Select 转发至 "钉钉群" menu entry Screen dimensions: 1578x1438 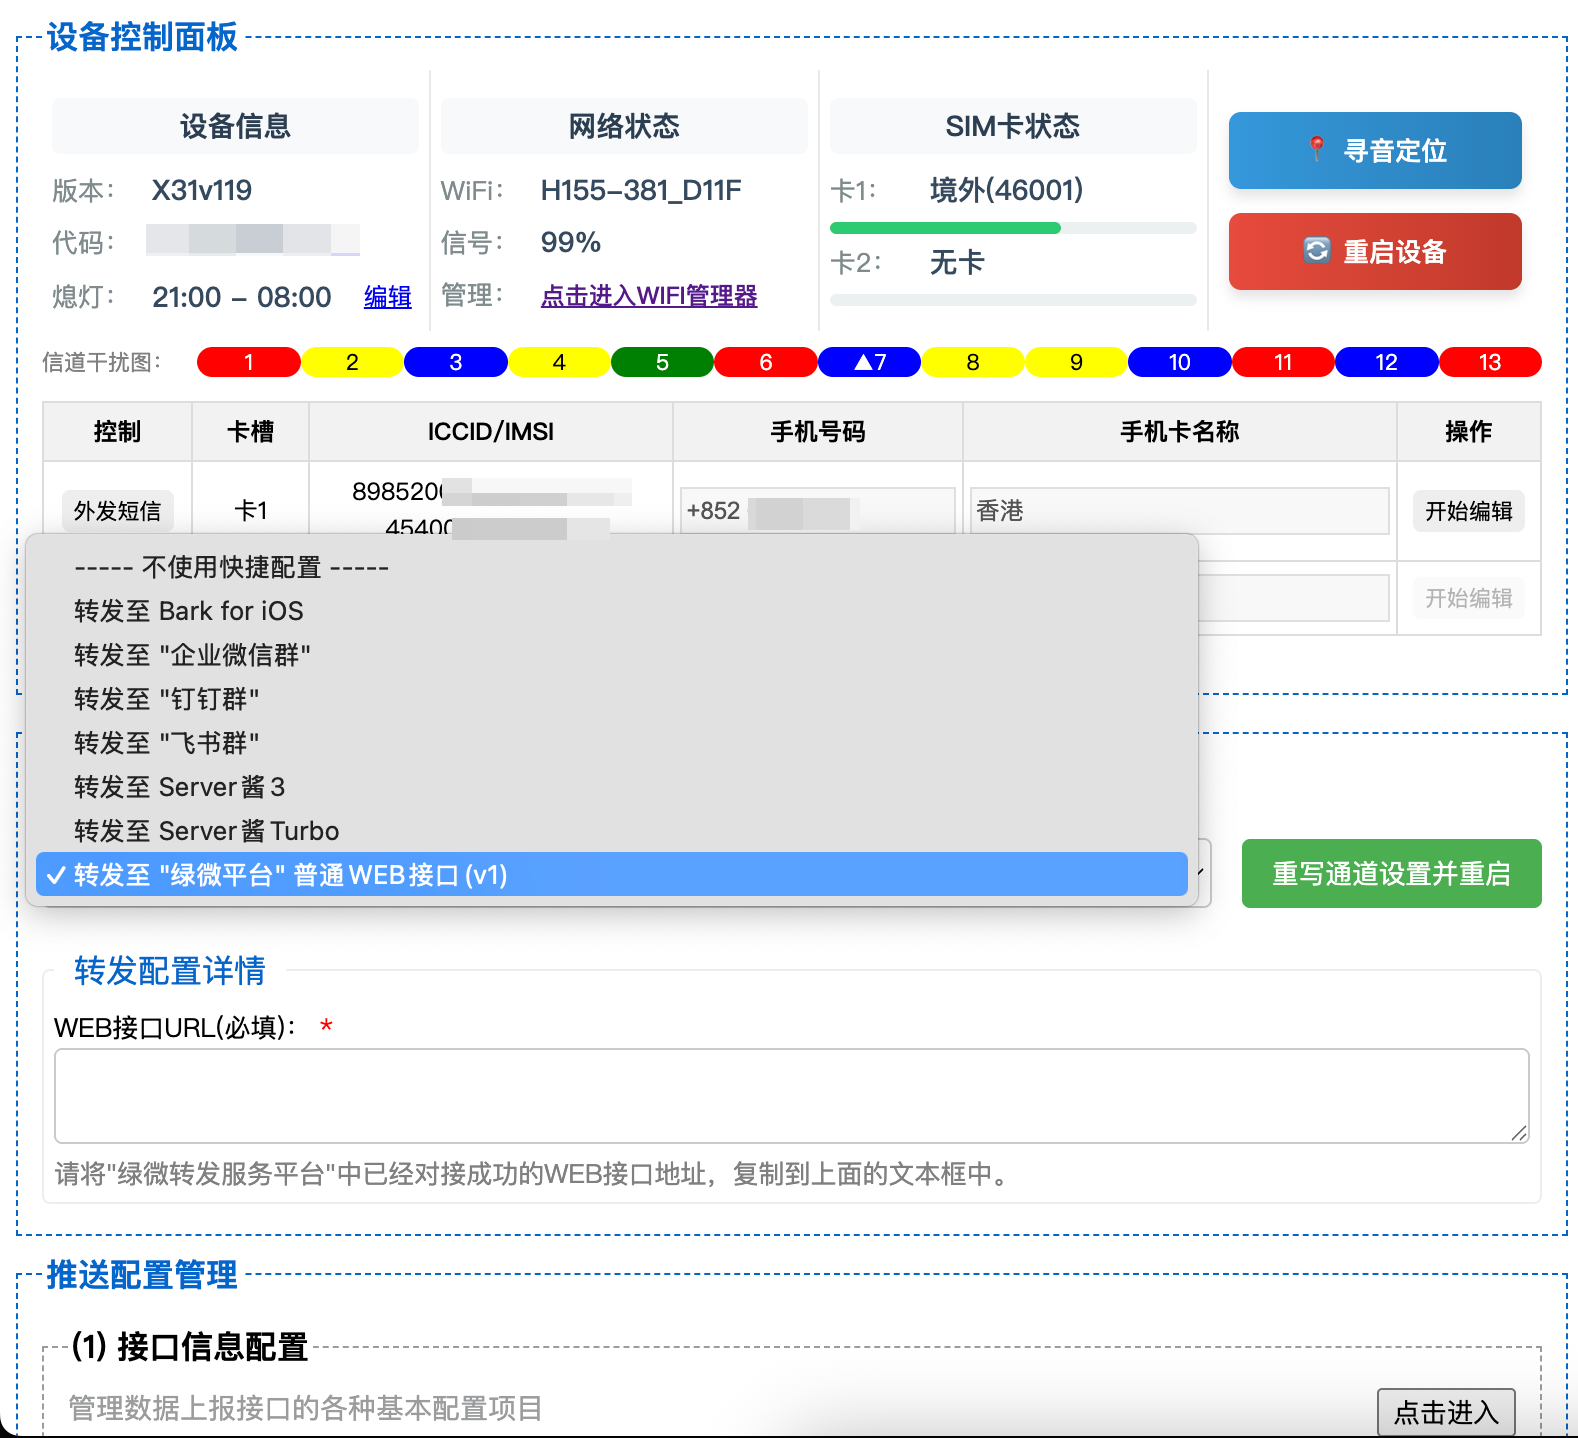click(166, 699)
